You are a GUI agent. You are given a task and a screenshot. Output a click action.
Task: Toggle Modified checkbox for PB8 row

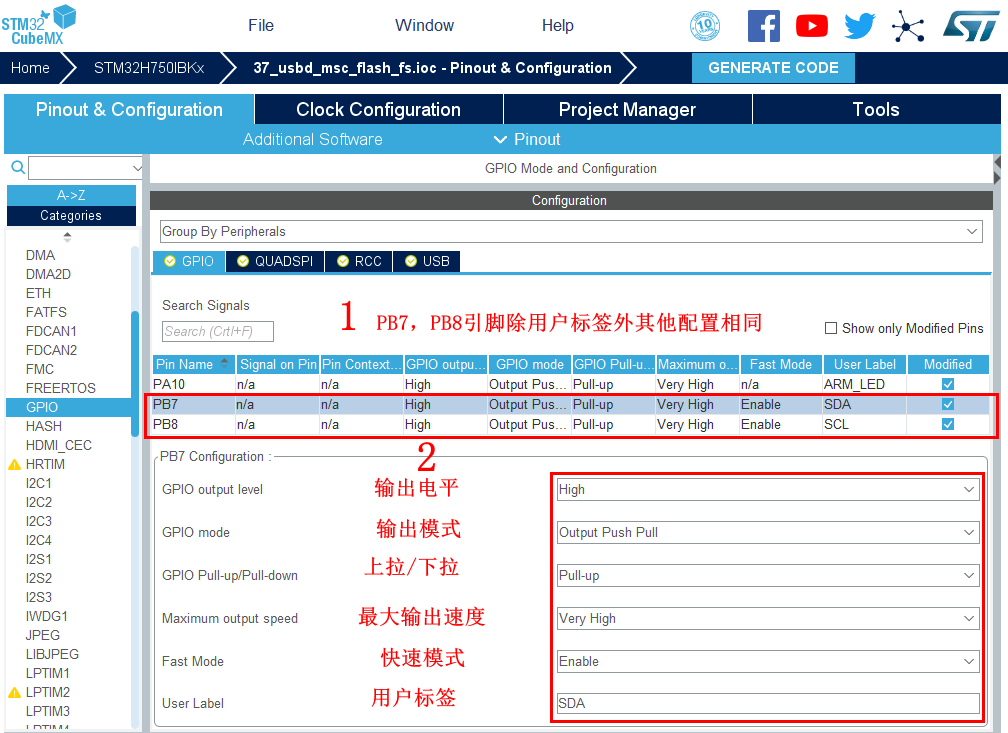[947, 424]
